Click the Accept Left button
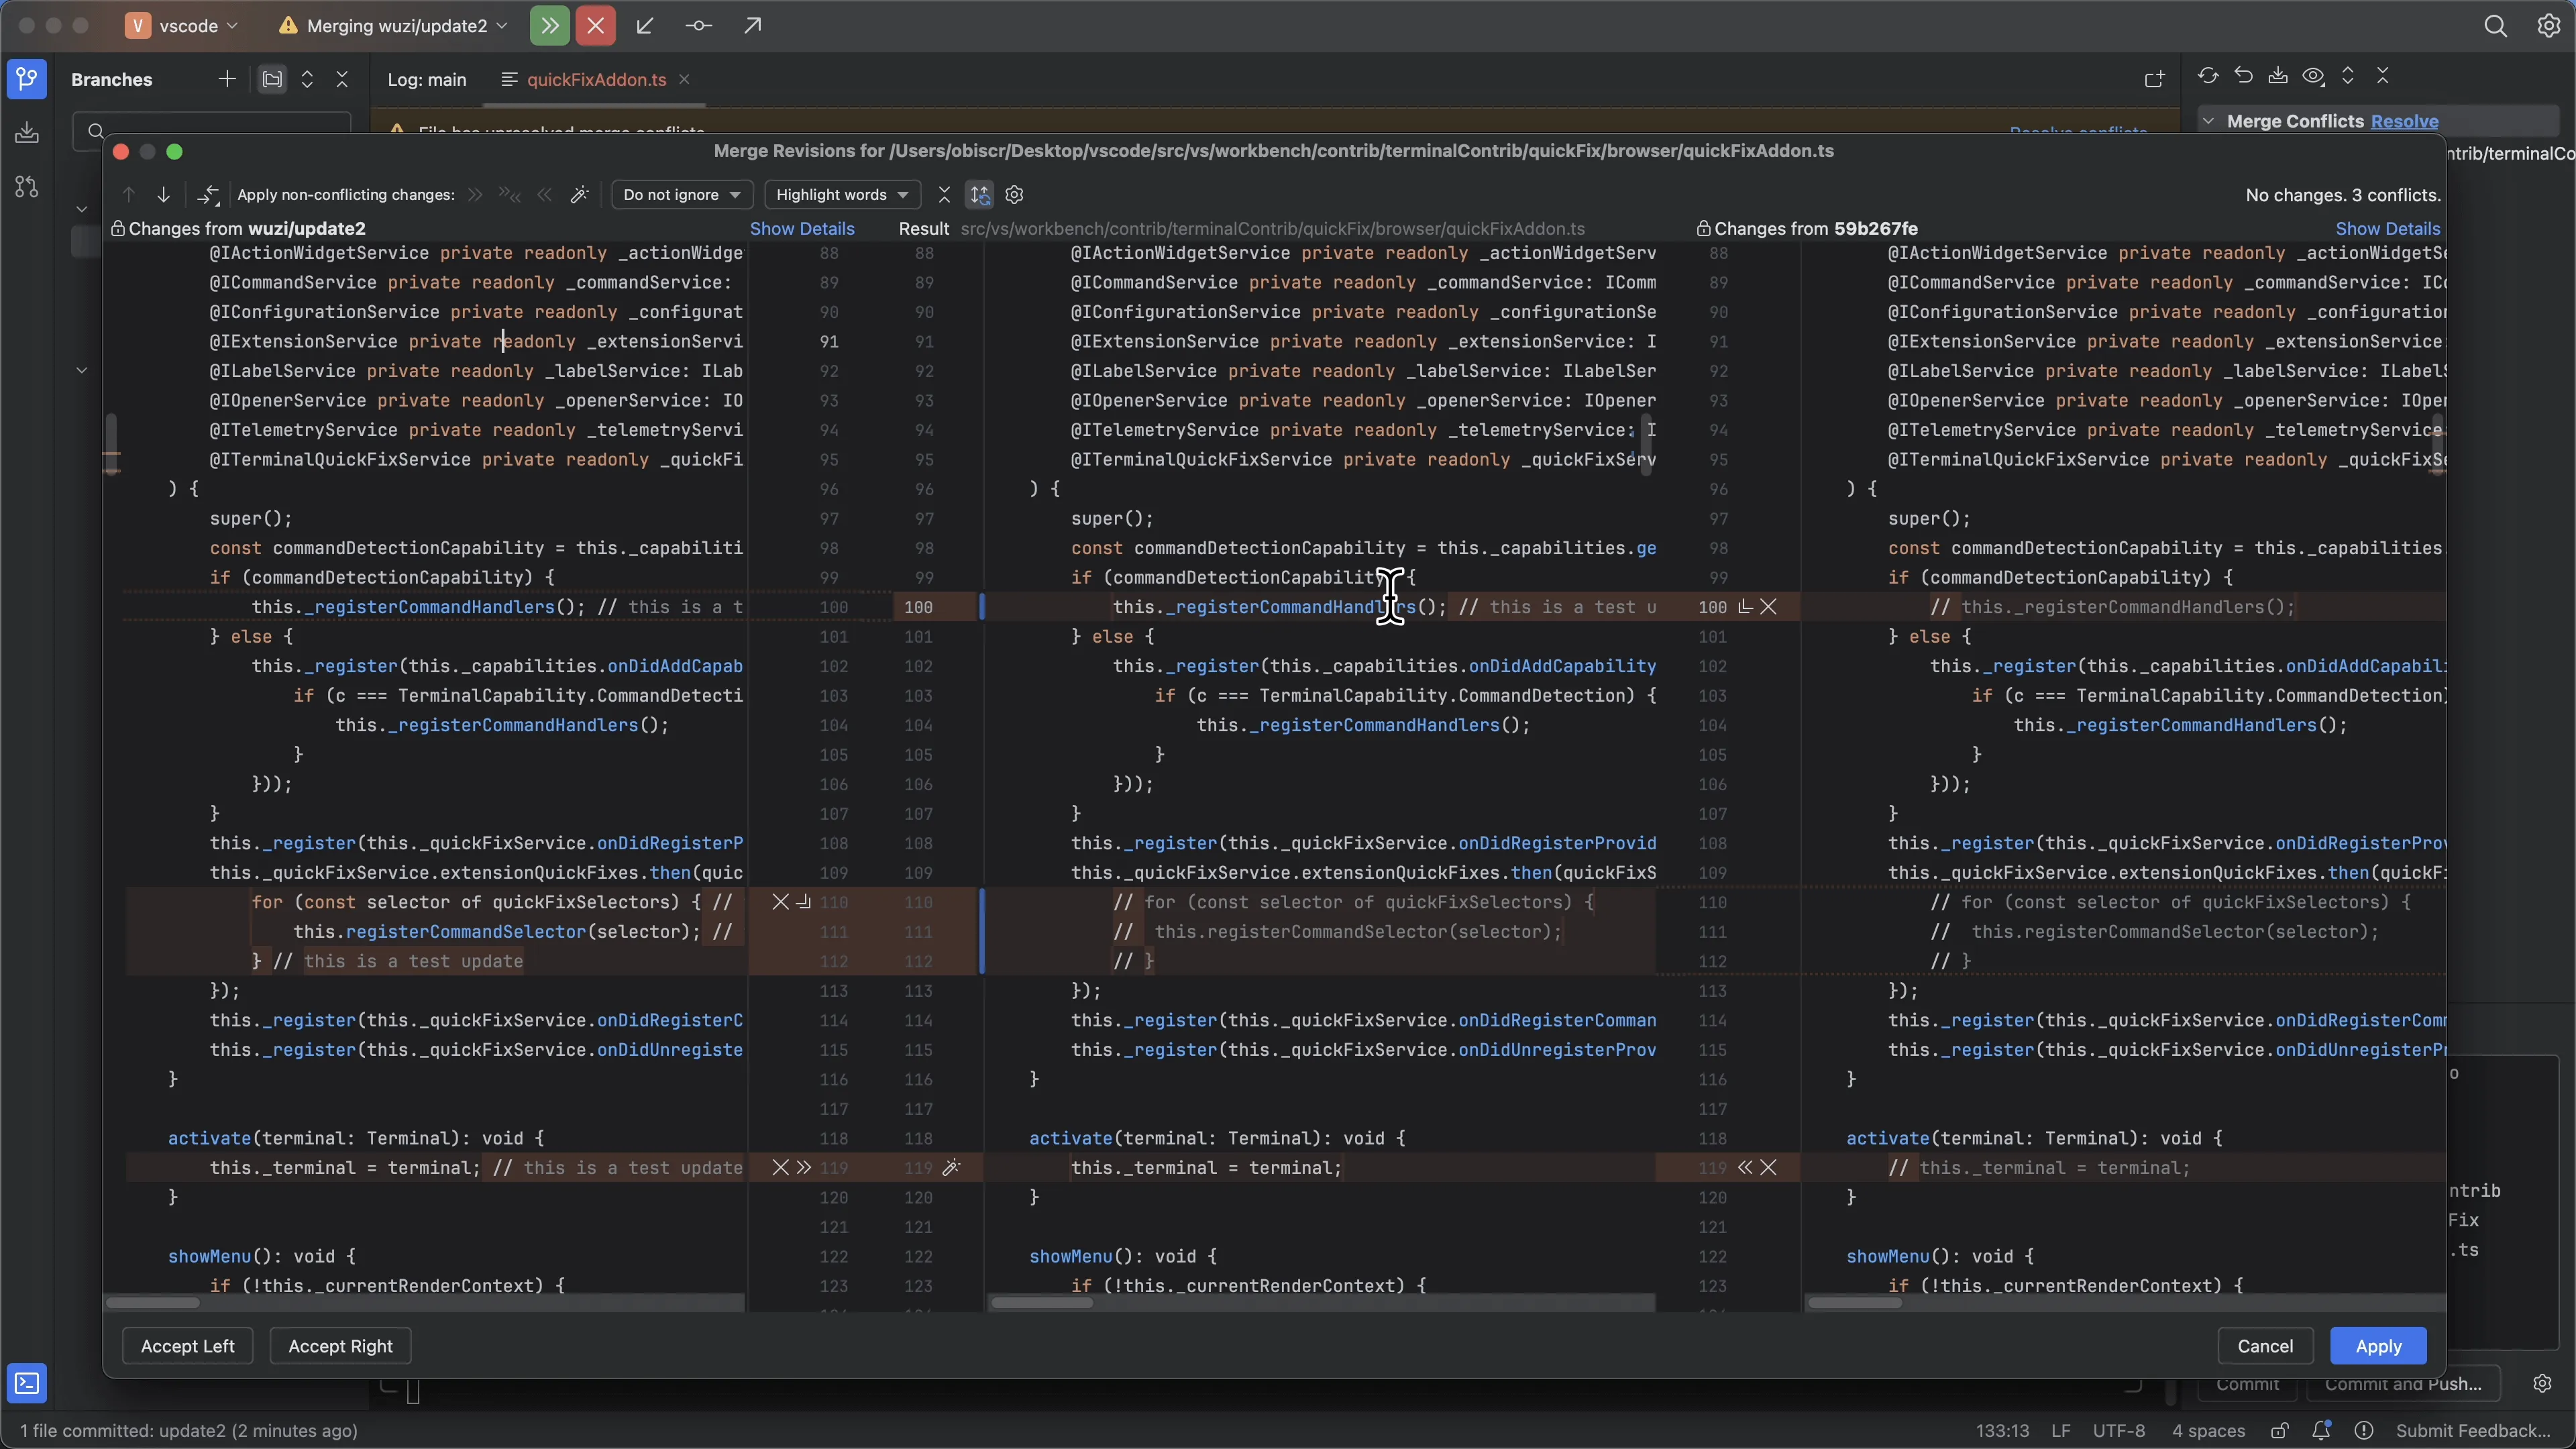The width and height of the screenshot is (2576, 1449). (188, 1346)
